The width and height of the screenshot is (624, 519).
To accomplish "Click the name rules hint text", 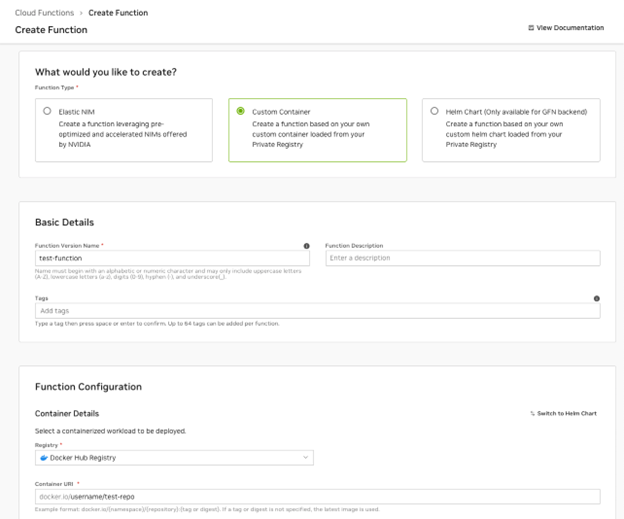I will 168,274.
